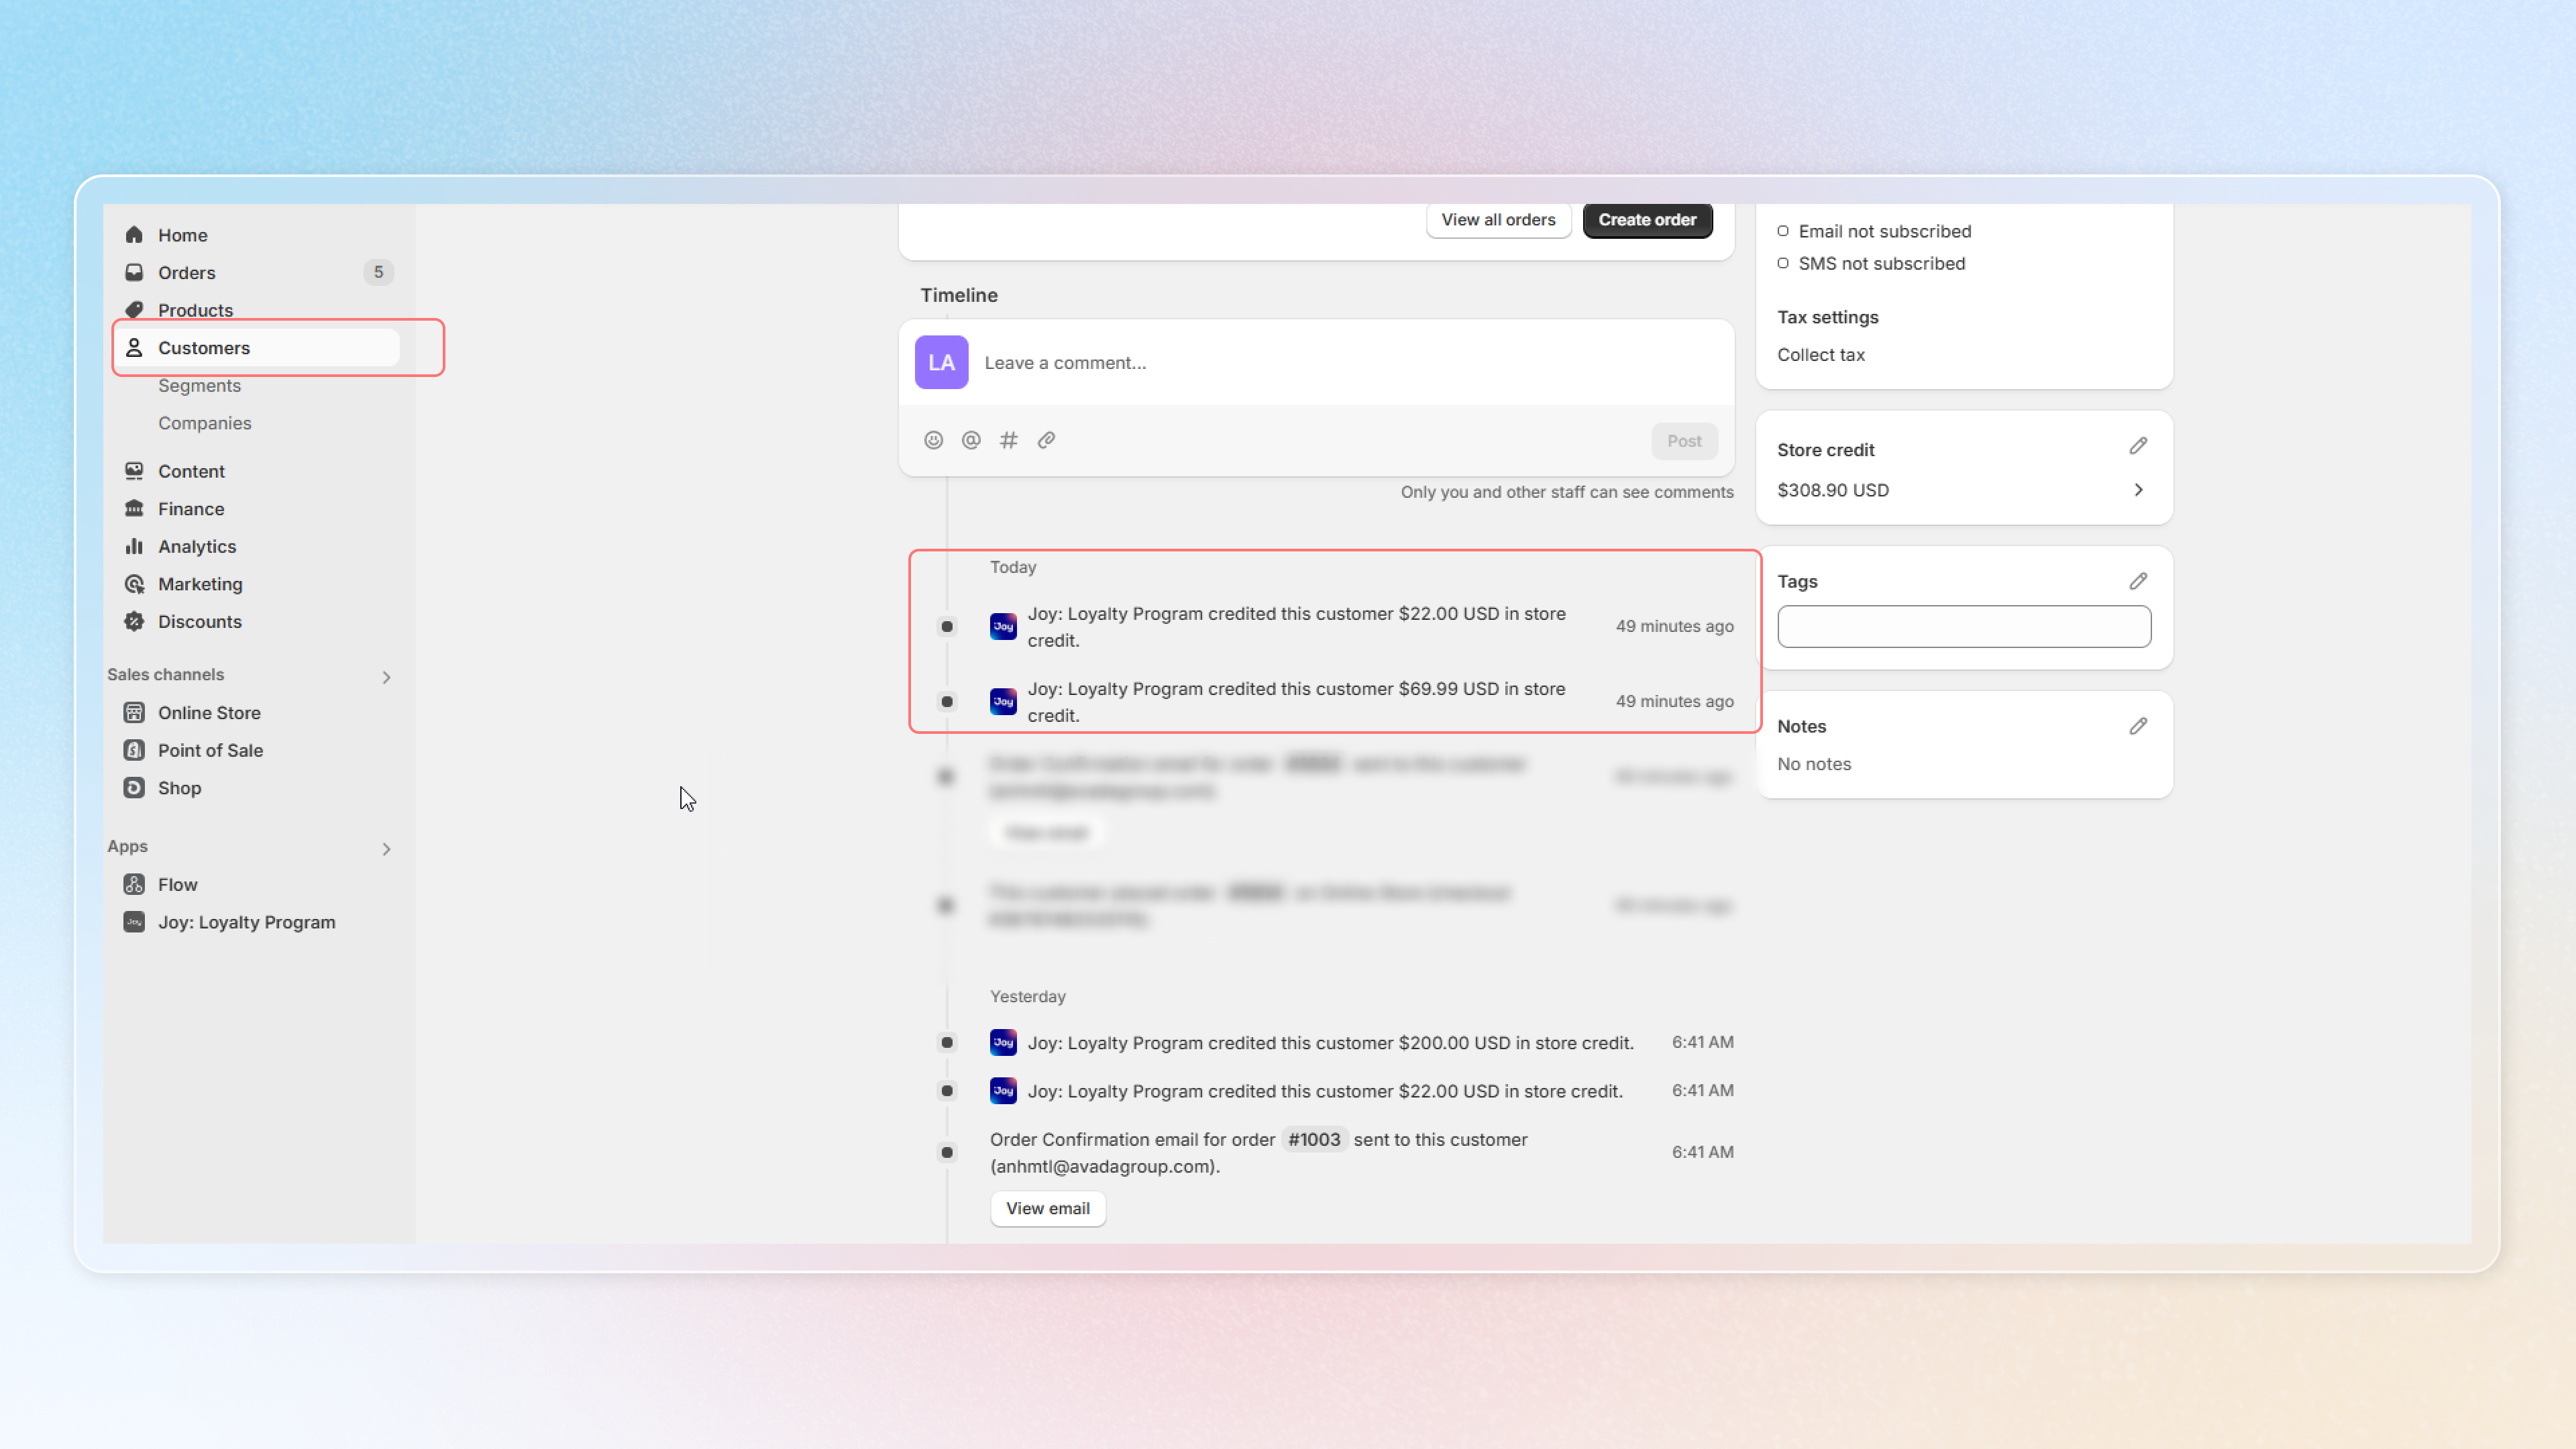Click the emoji icon in comment toolbar

[933, 440]
